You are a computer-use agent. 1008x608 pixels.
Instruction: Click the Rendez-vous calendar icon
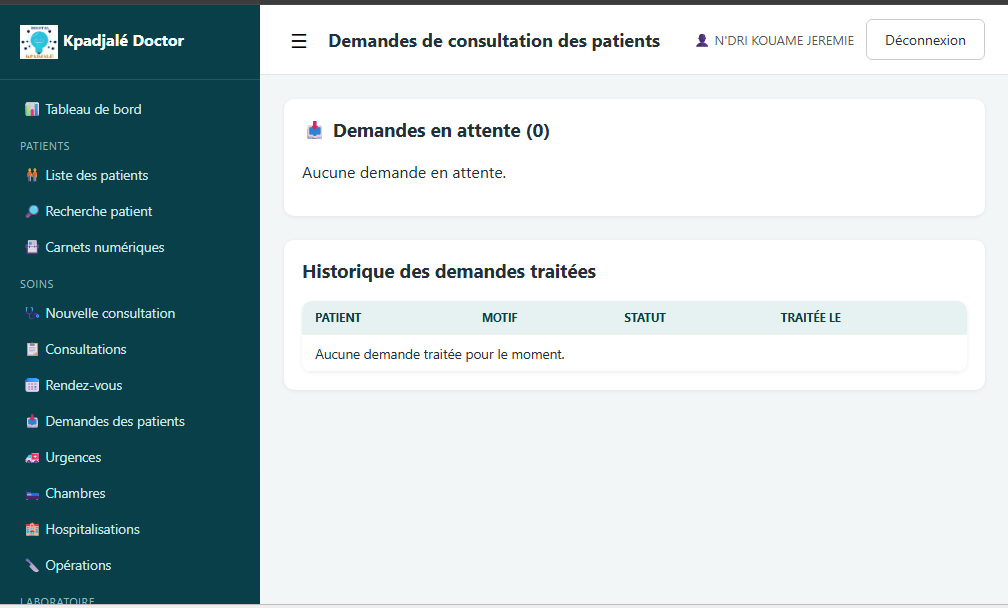(x=32, y=385)
